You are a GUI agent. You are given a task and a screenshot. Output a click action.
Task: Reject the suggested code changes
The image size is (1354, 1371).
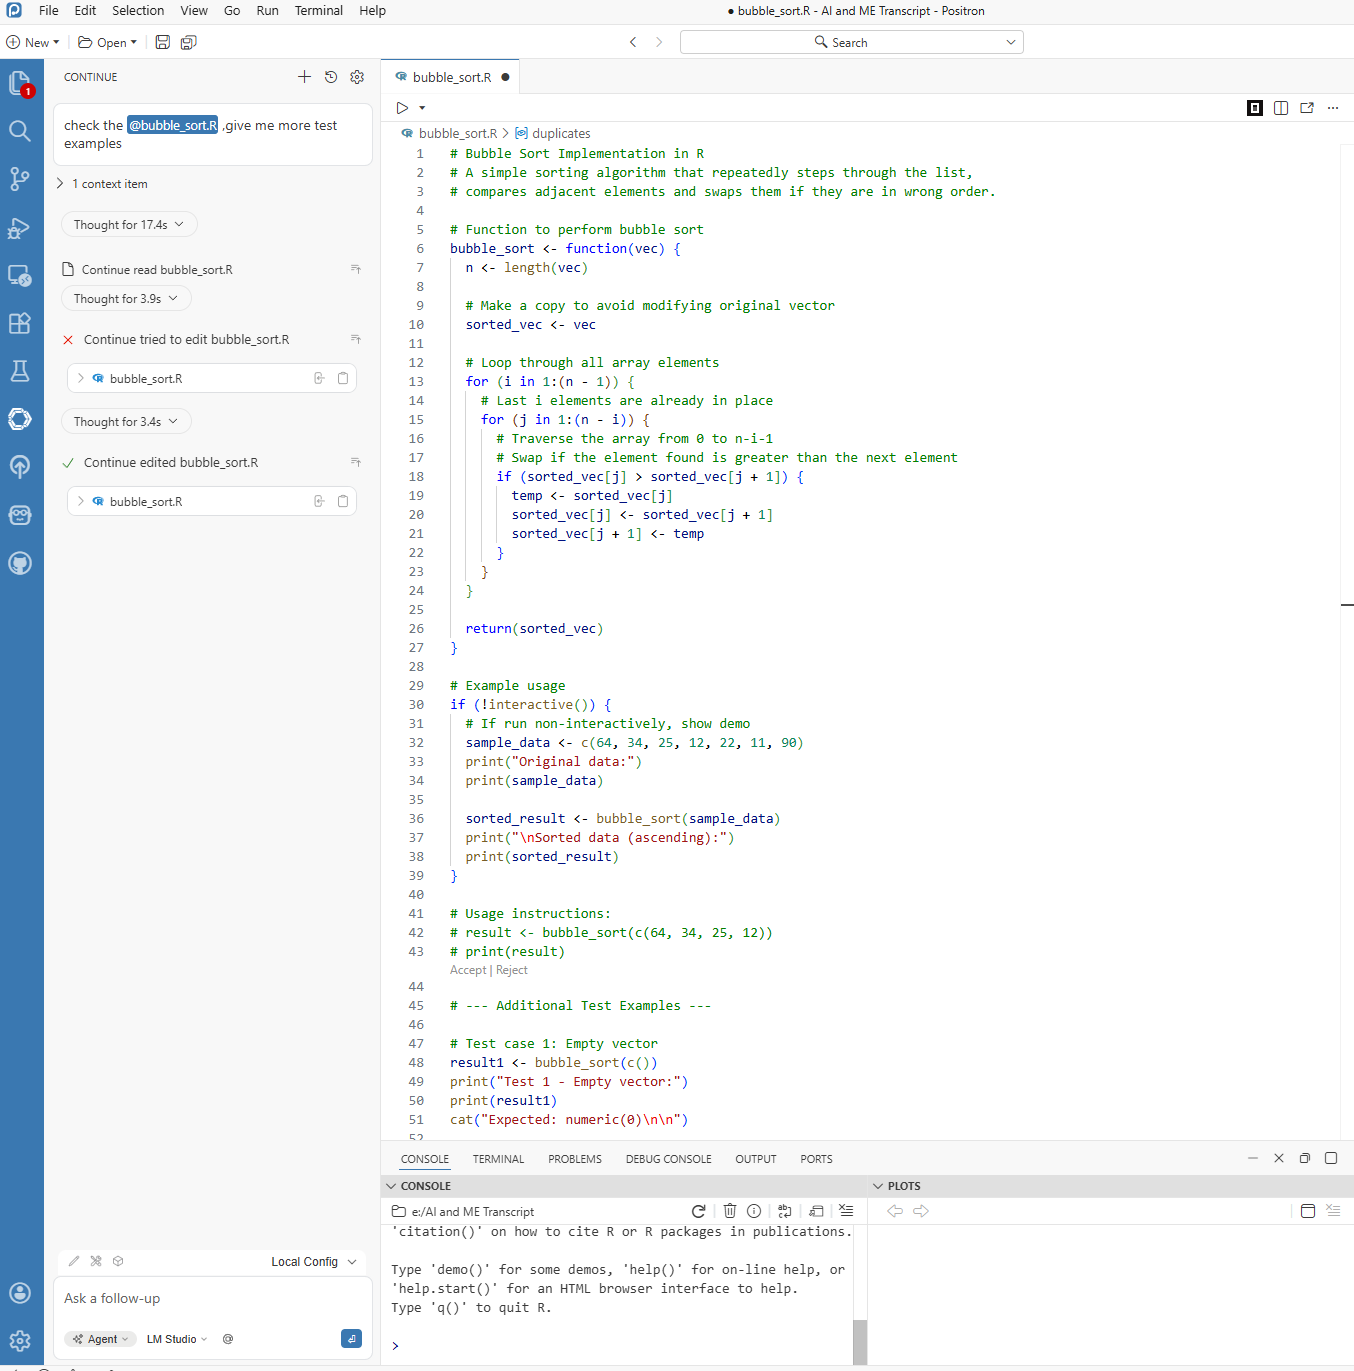coord(512,970)
